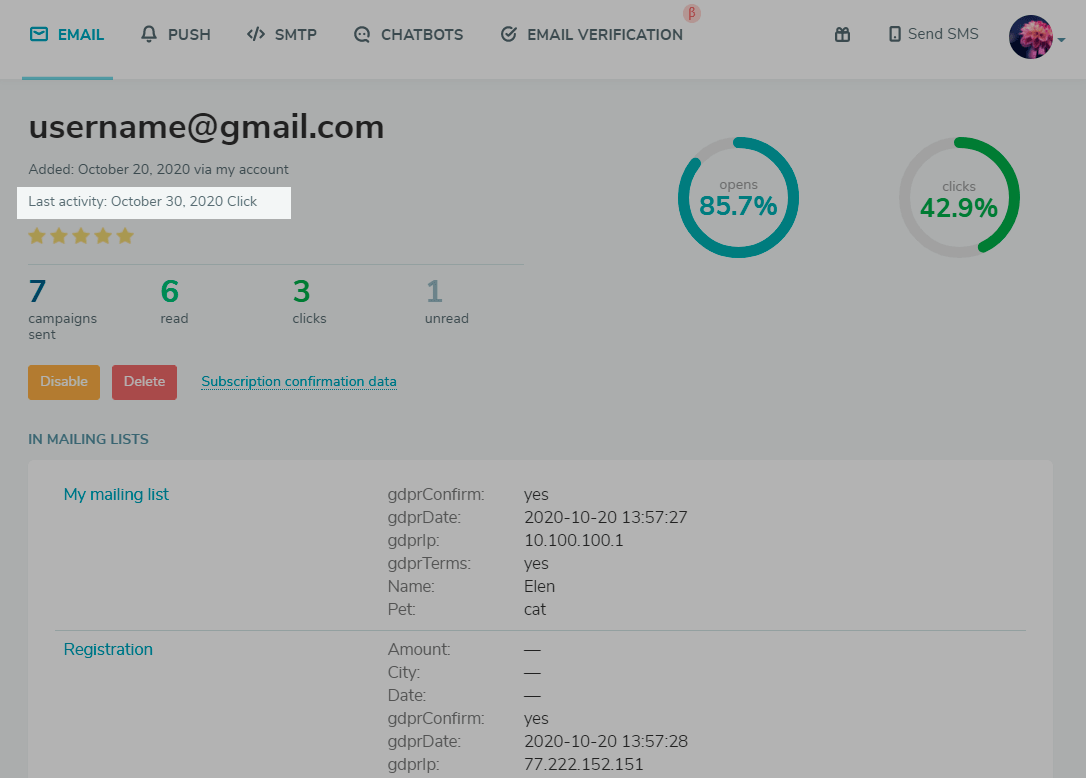Expand the account dropdown arrow
The image size is (1086, 778).
coord(1062,40)
